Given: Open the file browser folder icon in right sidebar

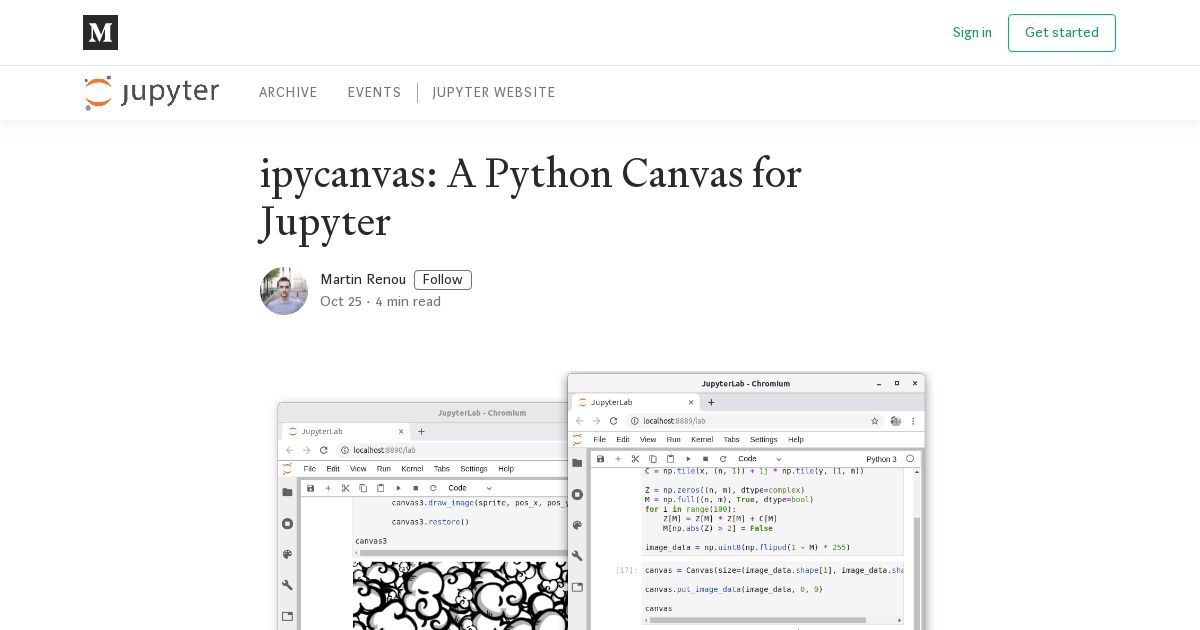Looking at the screenshot, I should coord(577,463).
